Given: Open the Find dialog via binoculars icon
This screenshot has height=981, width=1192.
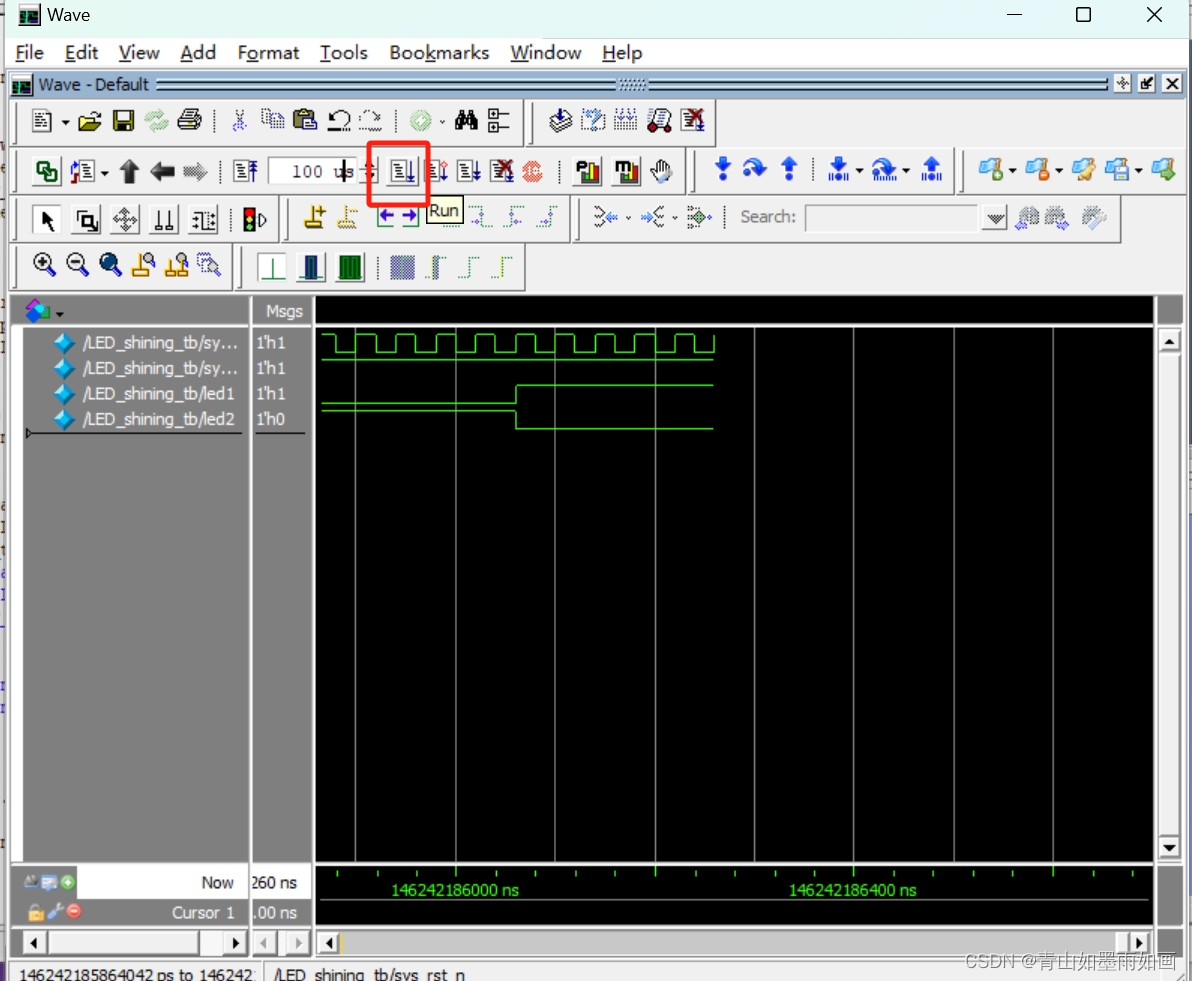Looking at the screenshot, I should (466, 120).
